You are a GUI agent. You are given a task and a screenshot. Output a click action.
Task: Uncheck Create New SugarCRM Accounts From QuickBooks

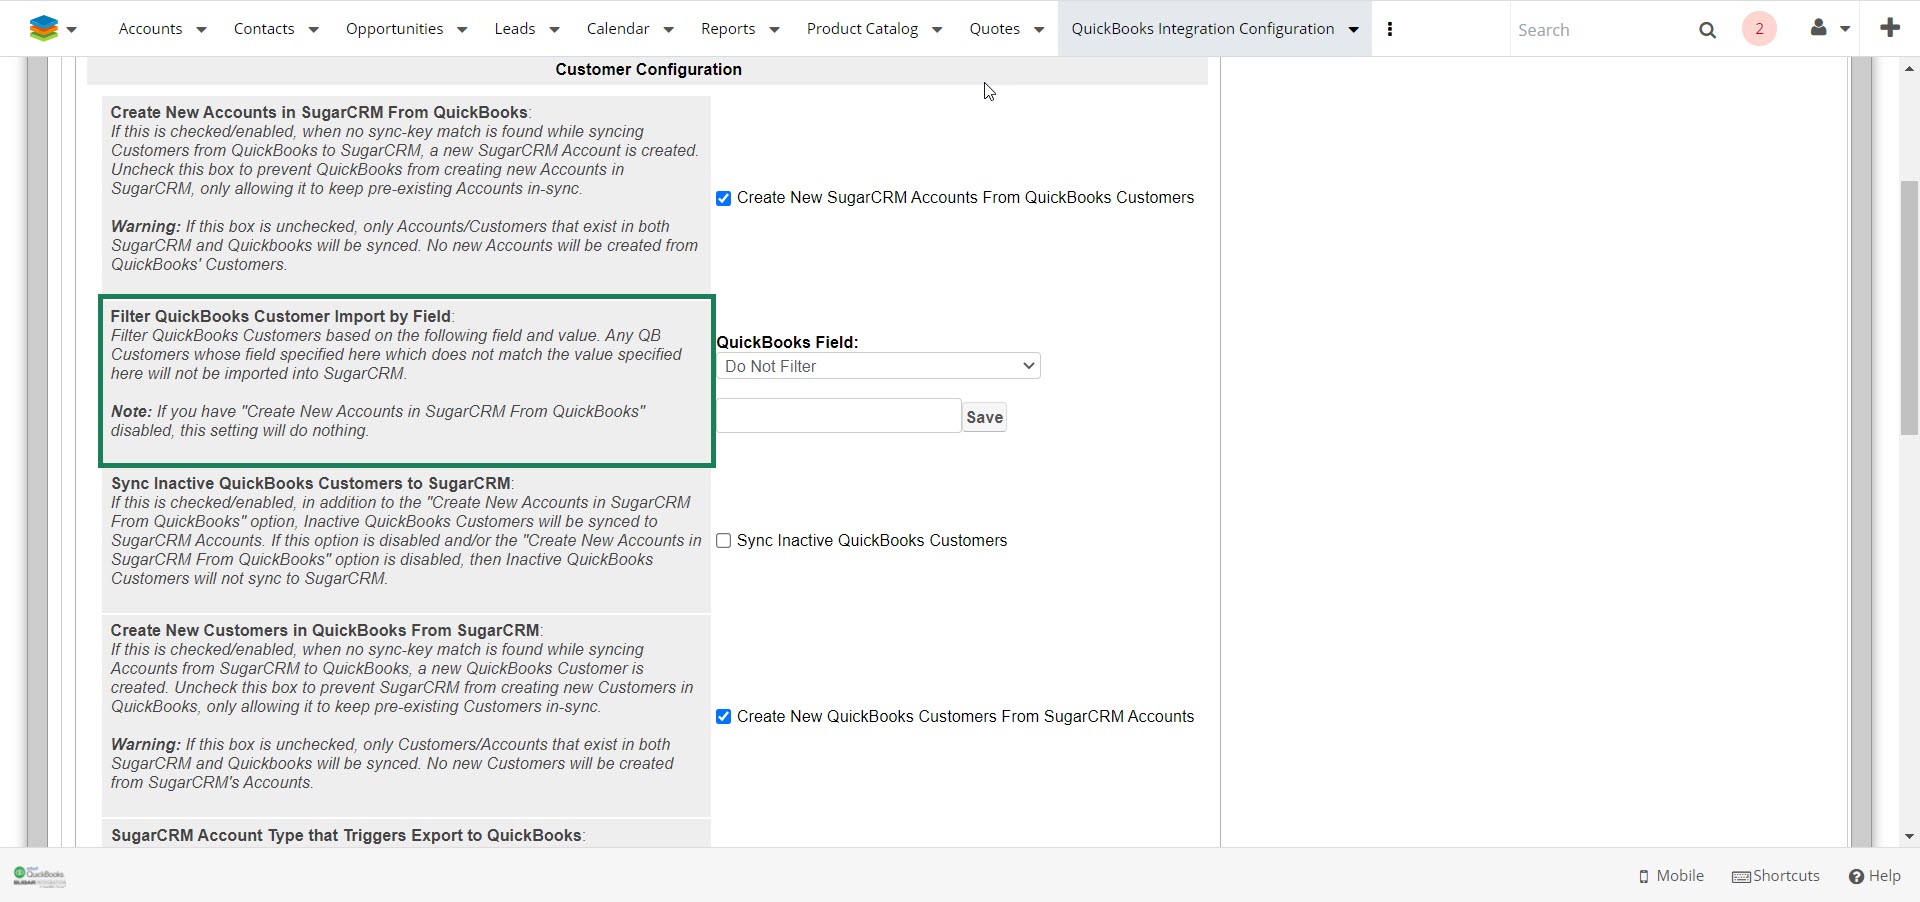[x=723, y=198]
